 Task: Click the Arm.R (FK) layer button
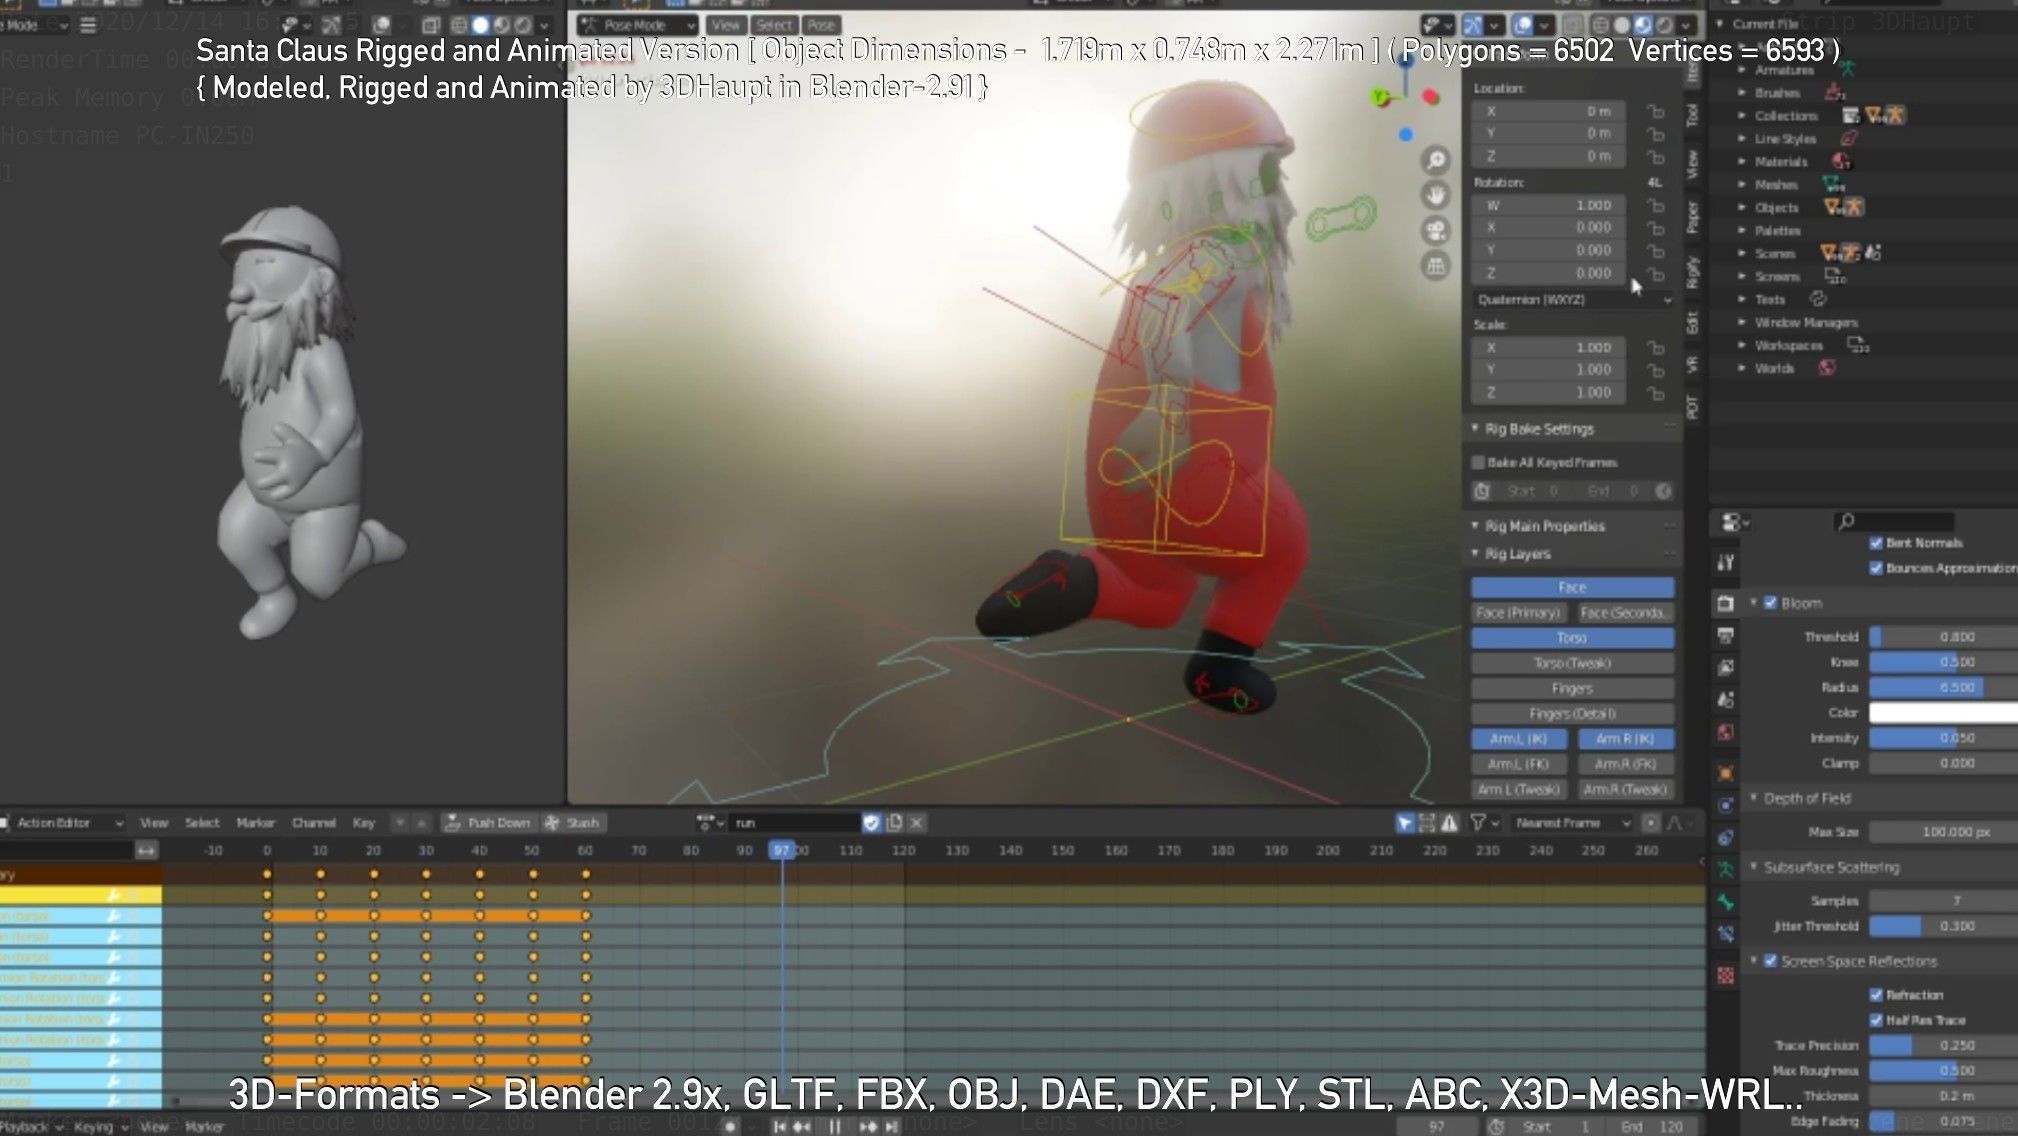1625,764
